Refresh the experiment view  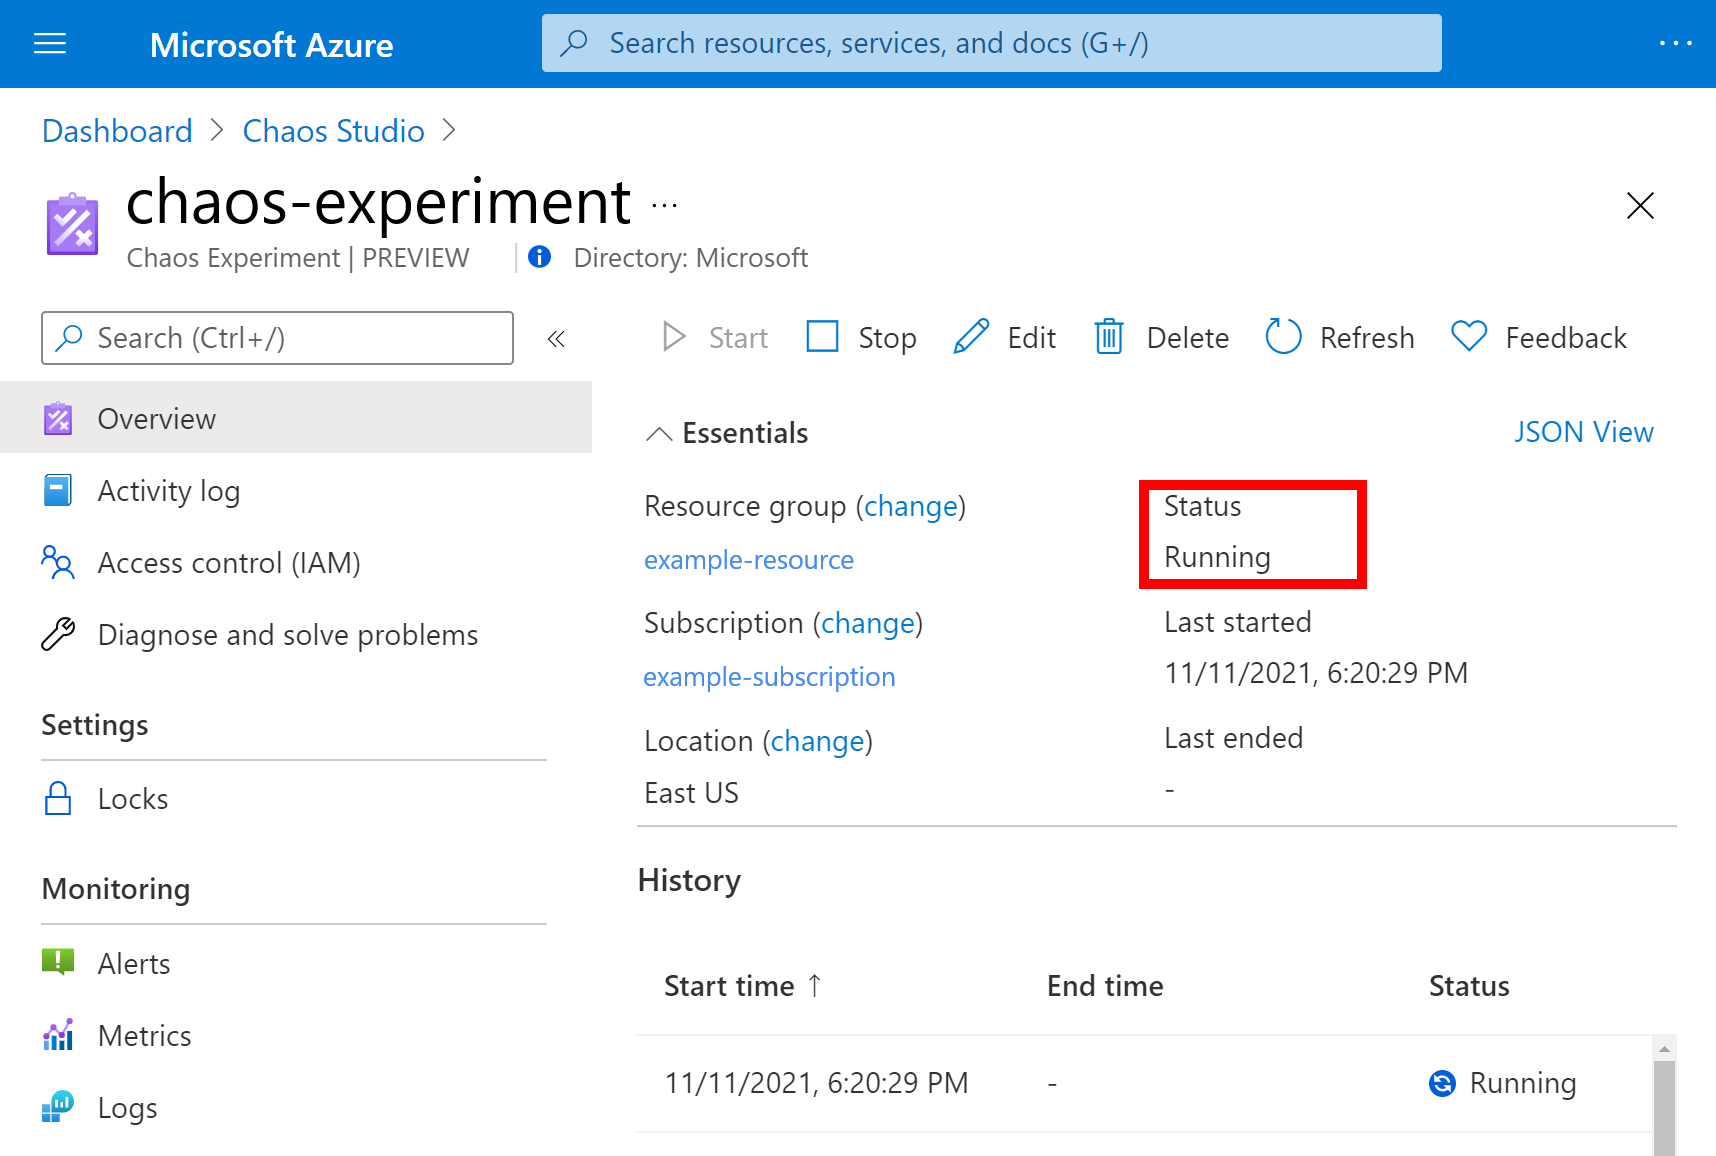[x=1283, y=337]
